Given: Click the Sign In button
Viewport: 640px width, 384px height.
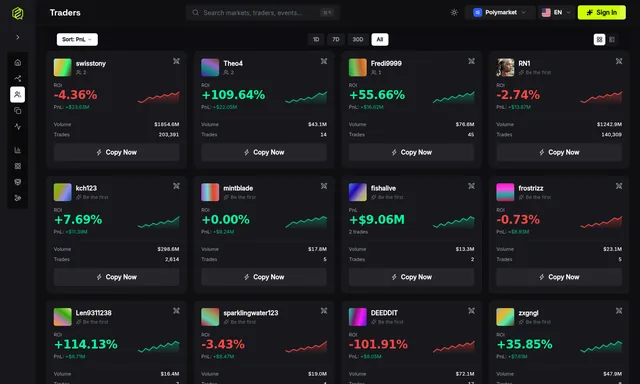Looking at the screenshot, I should coord(602,13).
